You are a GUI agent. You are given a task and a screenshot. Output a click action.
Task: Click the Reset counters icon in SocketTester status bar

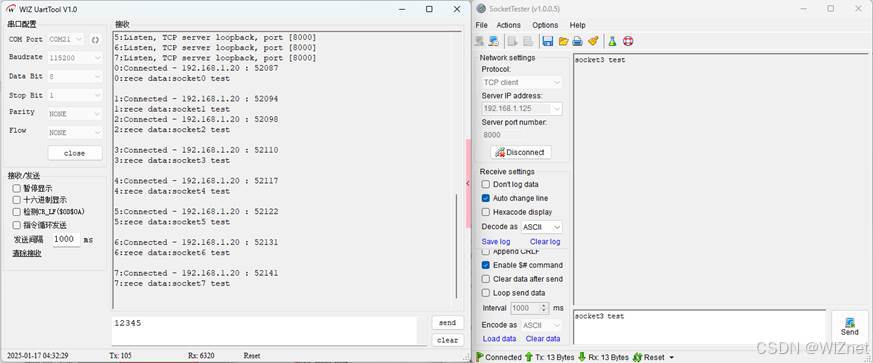tap(638, 357)
